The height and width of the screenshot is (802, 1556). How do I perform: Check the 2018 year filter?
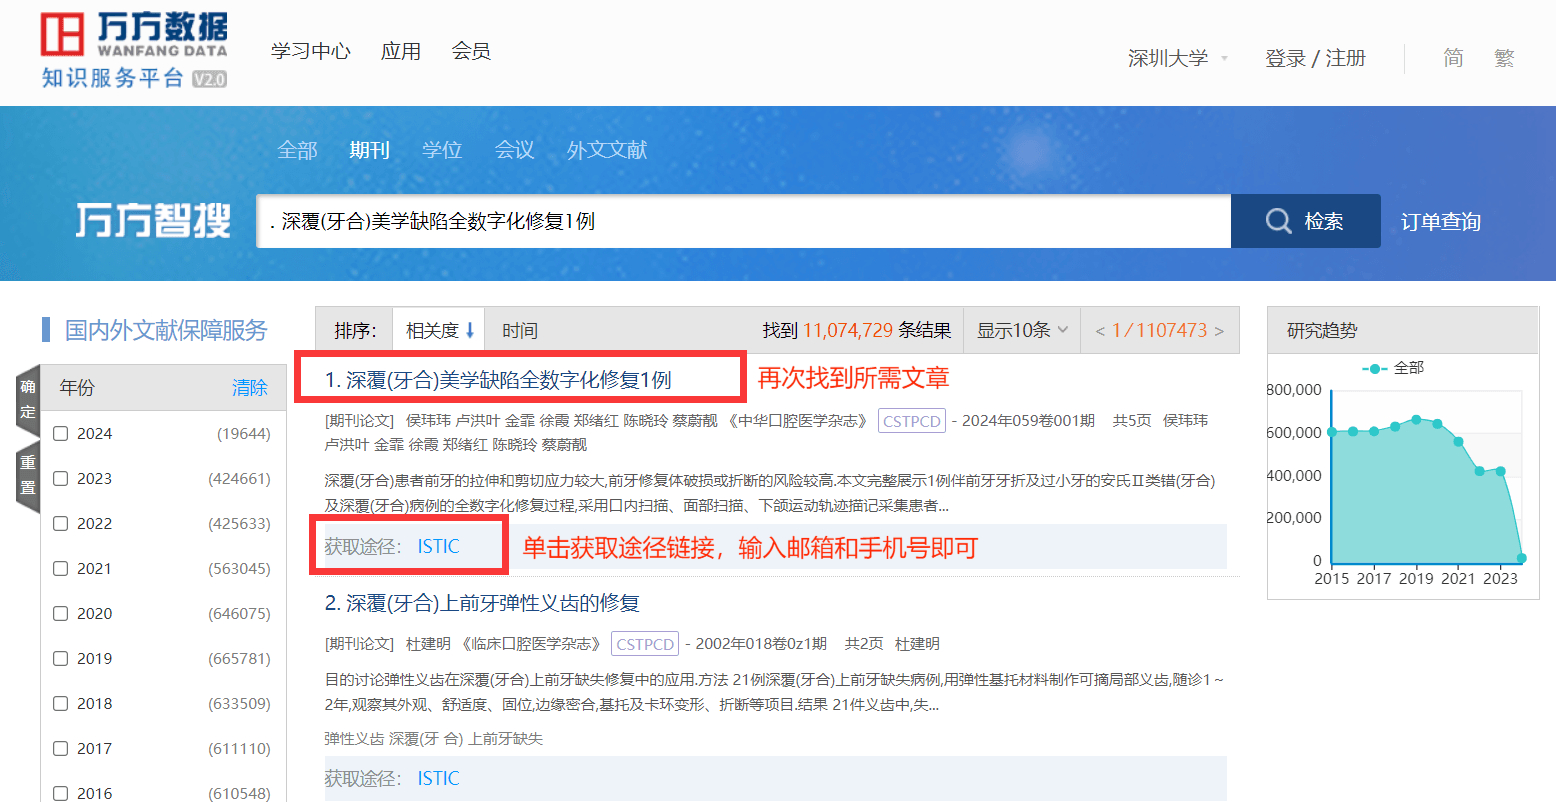61,703
